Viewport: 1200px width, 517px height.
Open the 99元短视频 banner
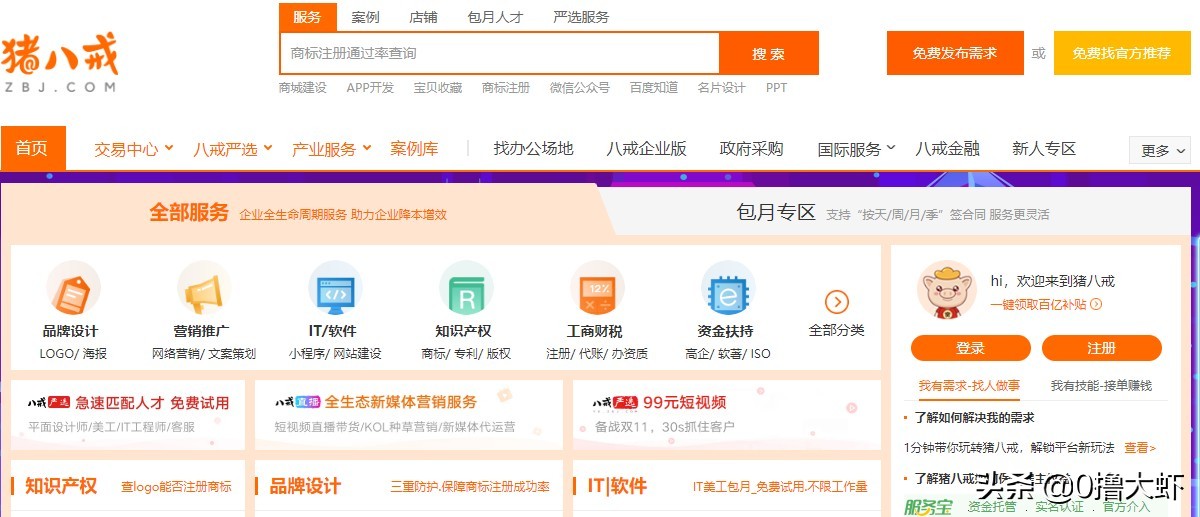coord(727,414)
